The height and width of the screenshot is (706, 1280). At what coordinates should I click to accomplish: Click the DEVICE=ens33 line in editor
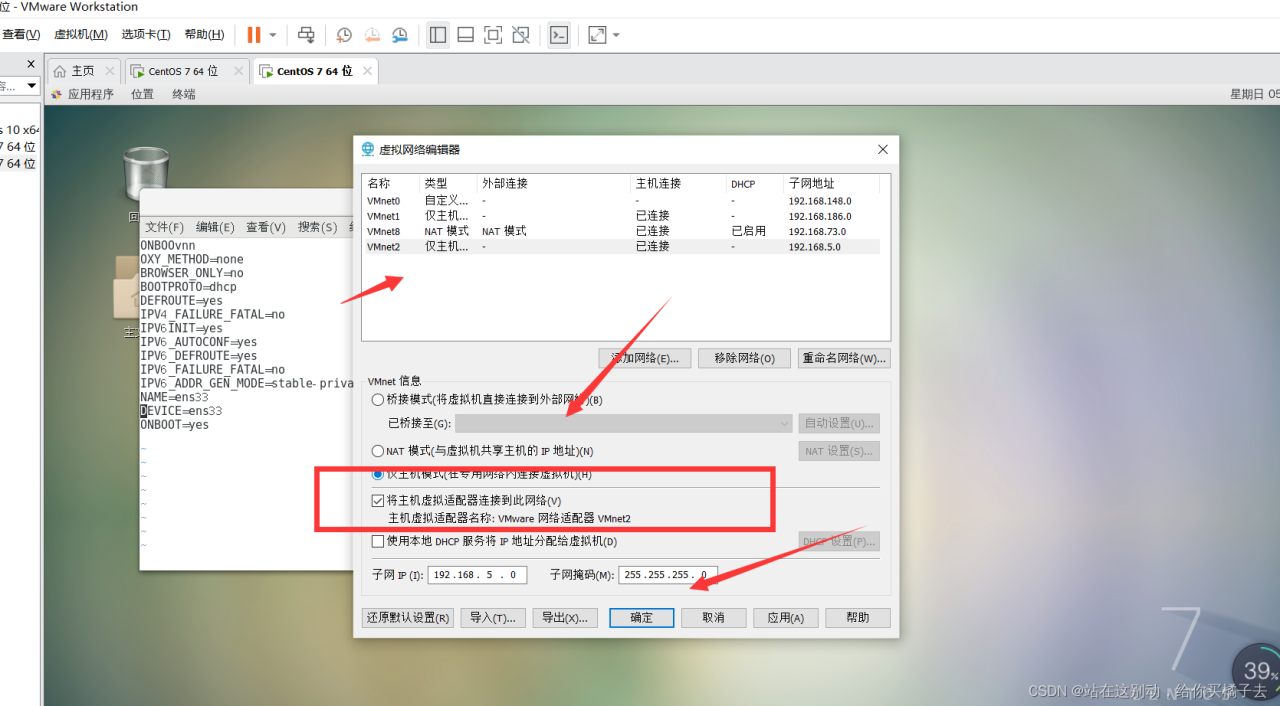181,411
